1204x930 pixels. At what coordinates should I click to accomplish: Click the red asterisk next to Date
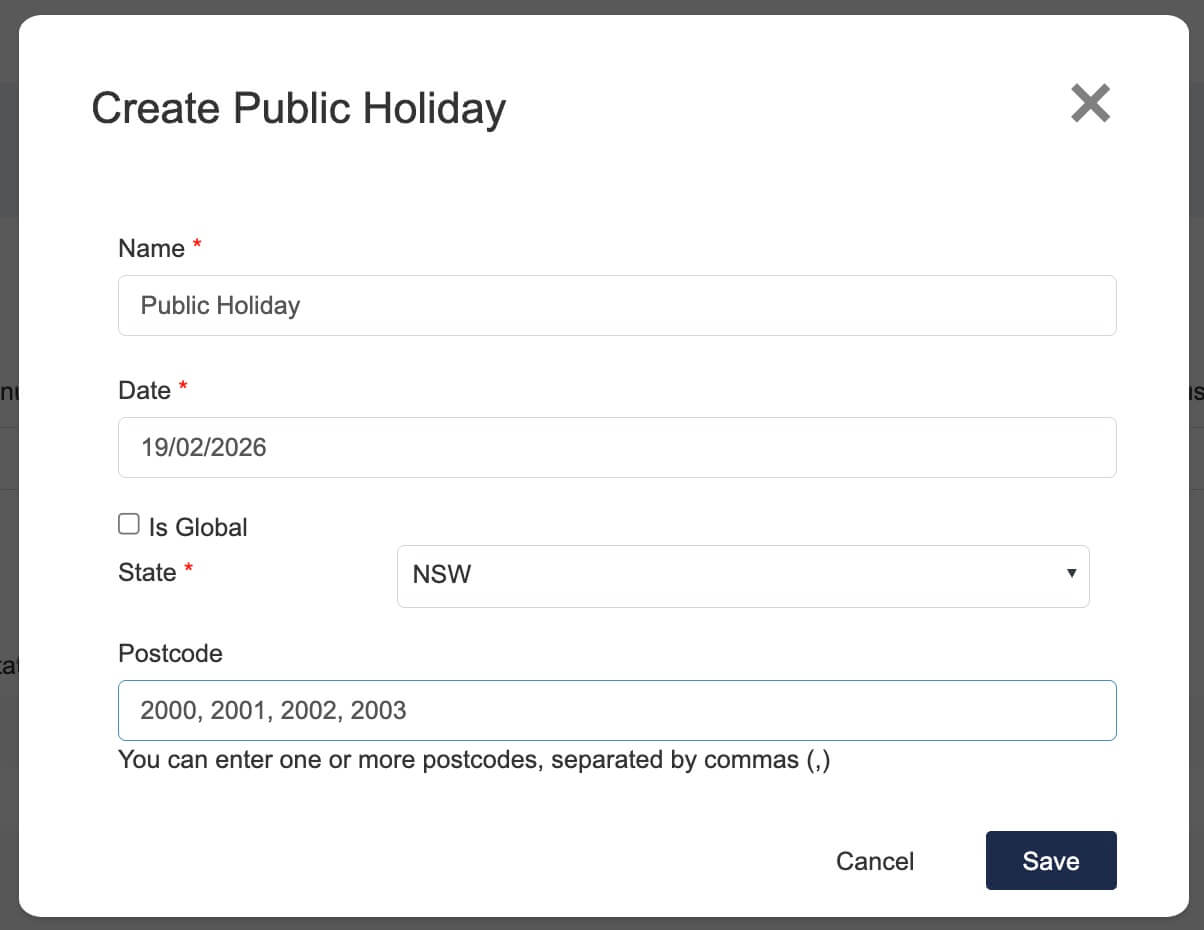tap(183, 388)
